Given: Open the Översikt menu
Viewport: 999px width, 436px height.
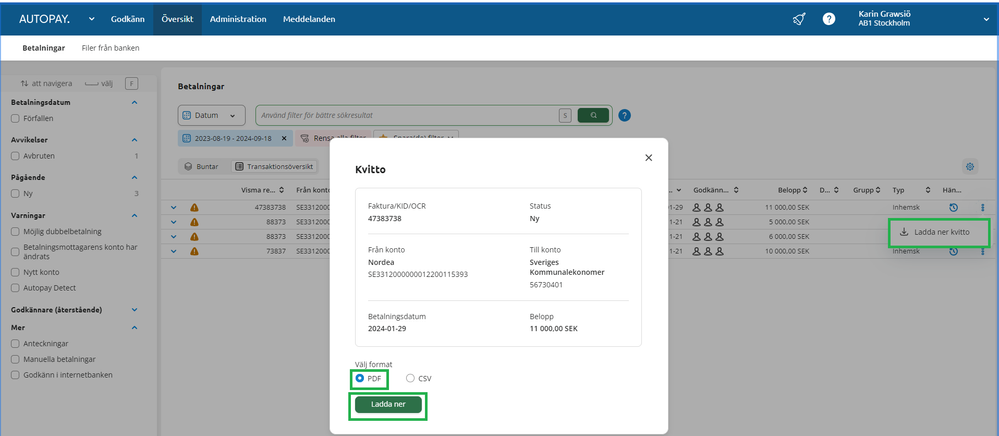Looking at the screenshot, I should click(177, 19).
